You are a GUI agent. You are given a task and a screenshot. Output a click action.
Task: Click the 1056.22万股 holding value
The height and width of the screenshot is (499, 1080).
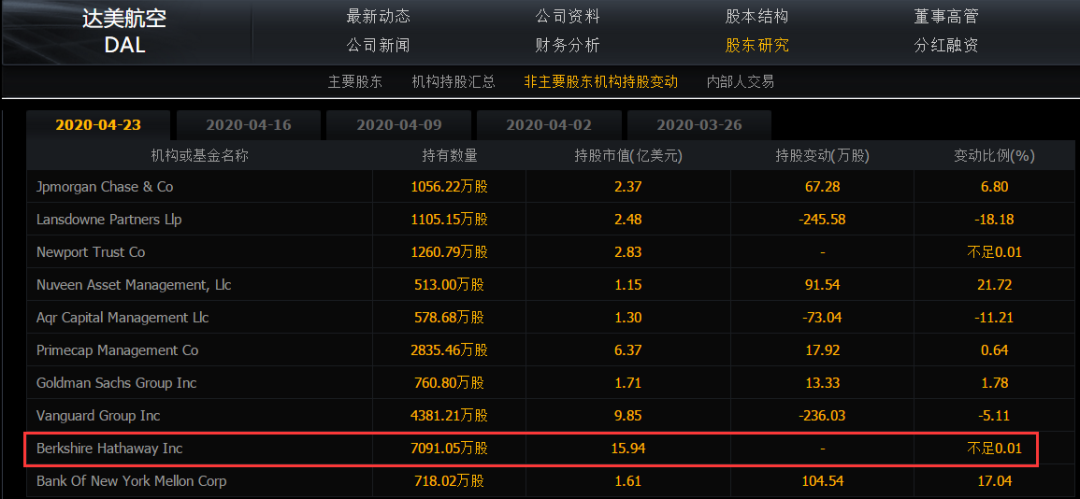(449, 187)
